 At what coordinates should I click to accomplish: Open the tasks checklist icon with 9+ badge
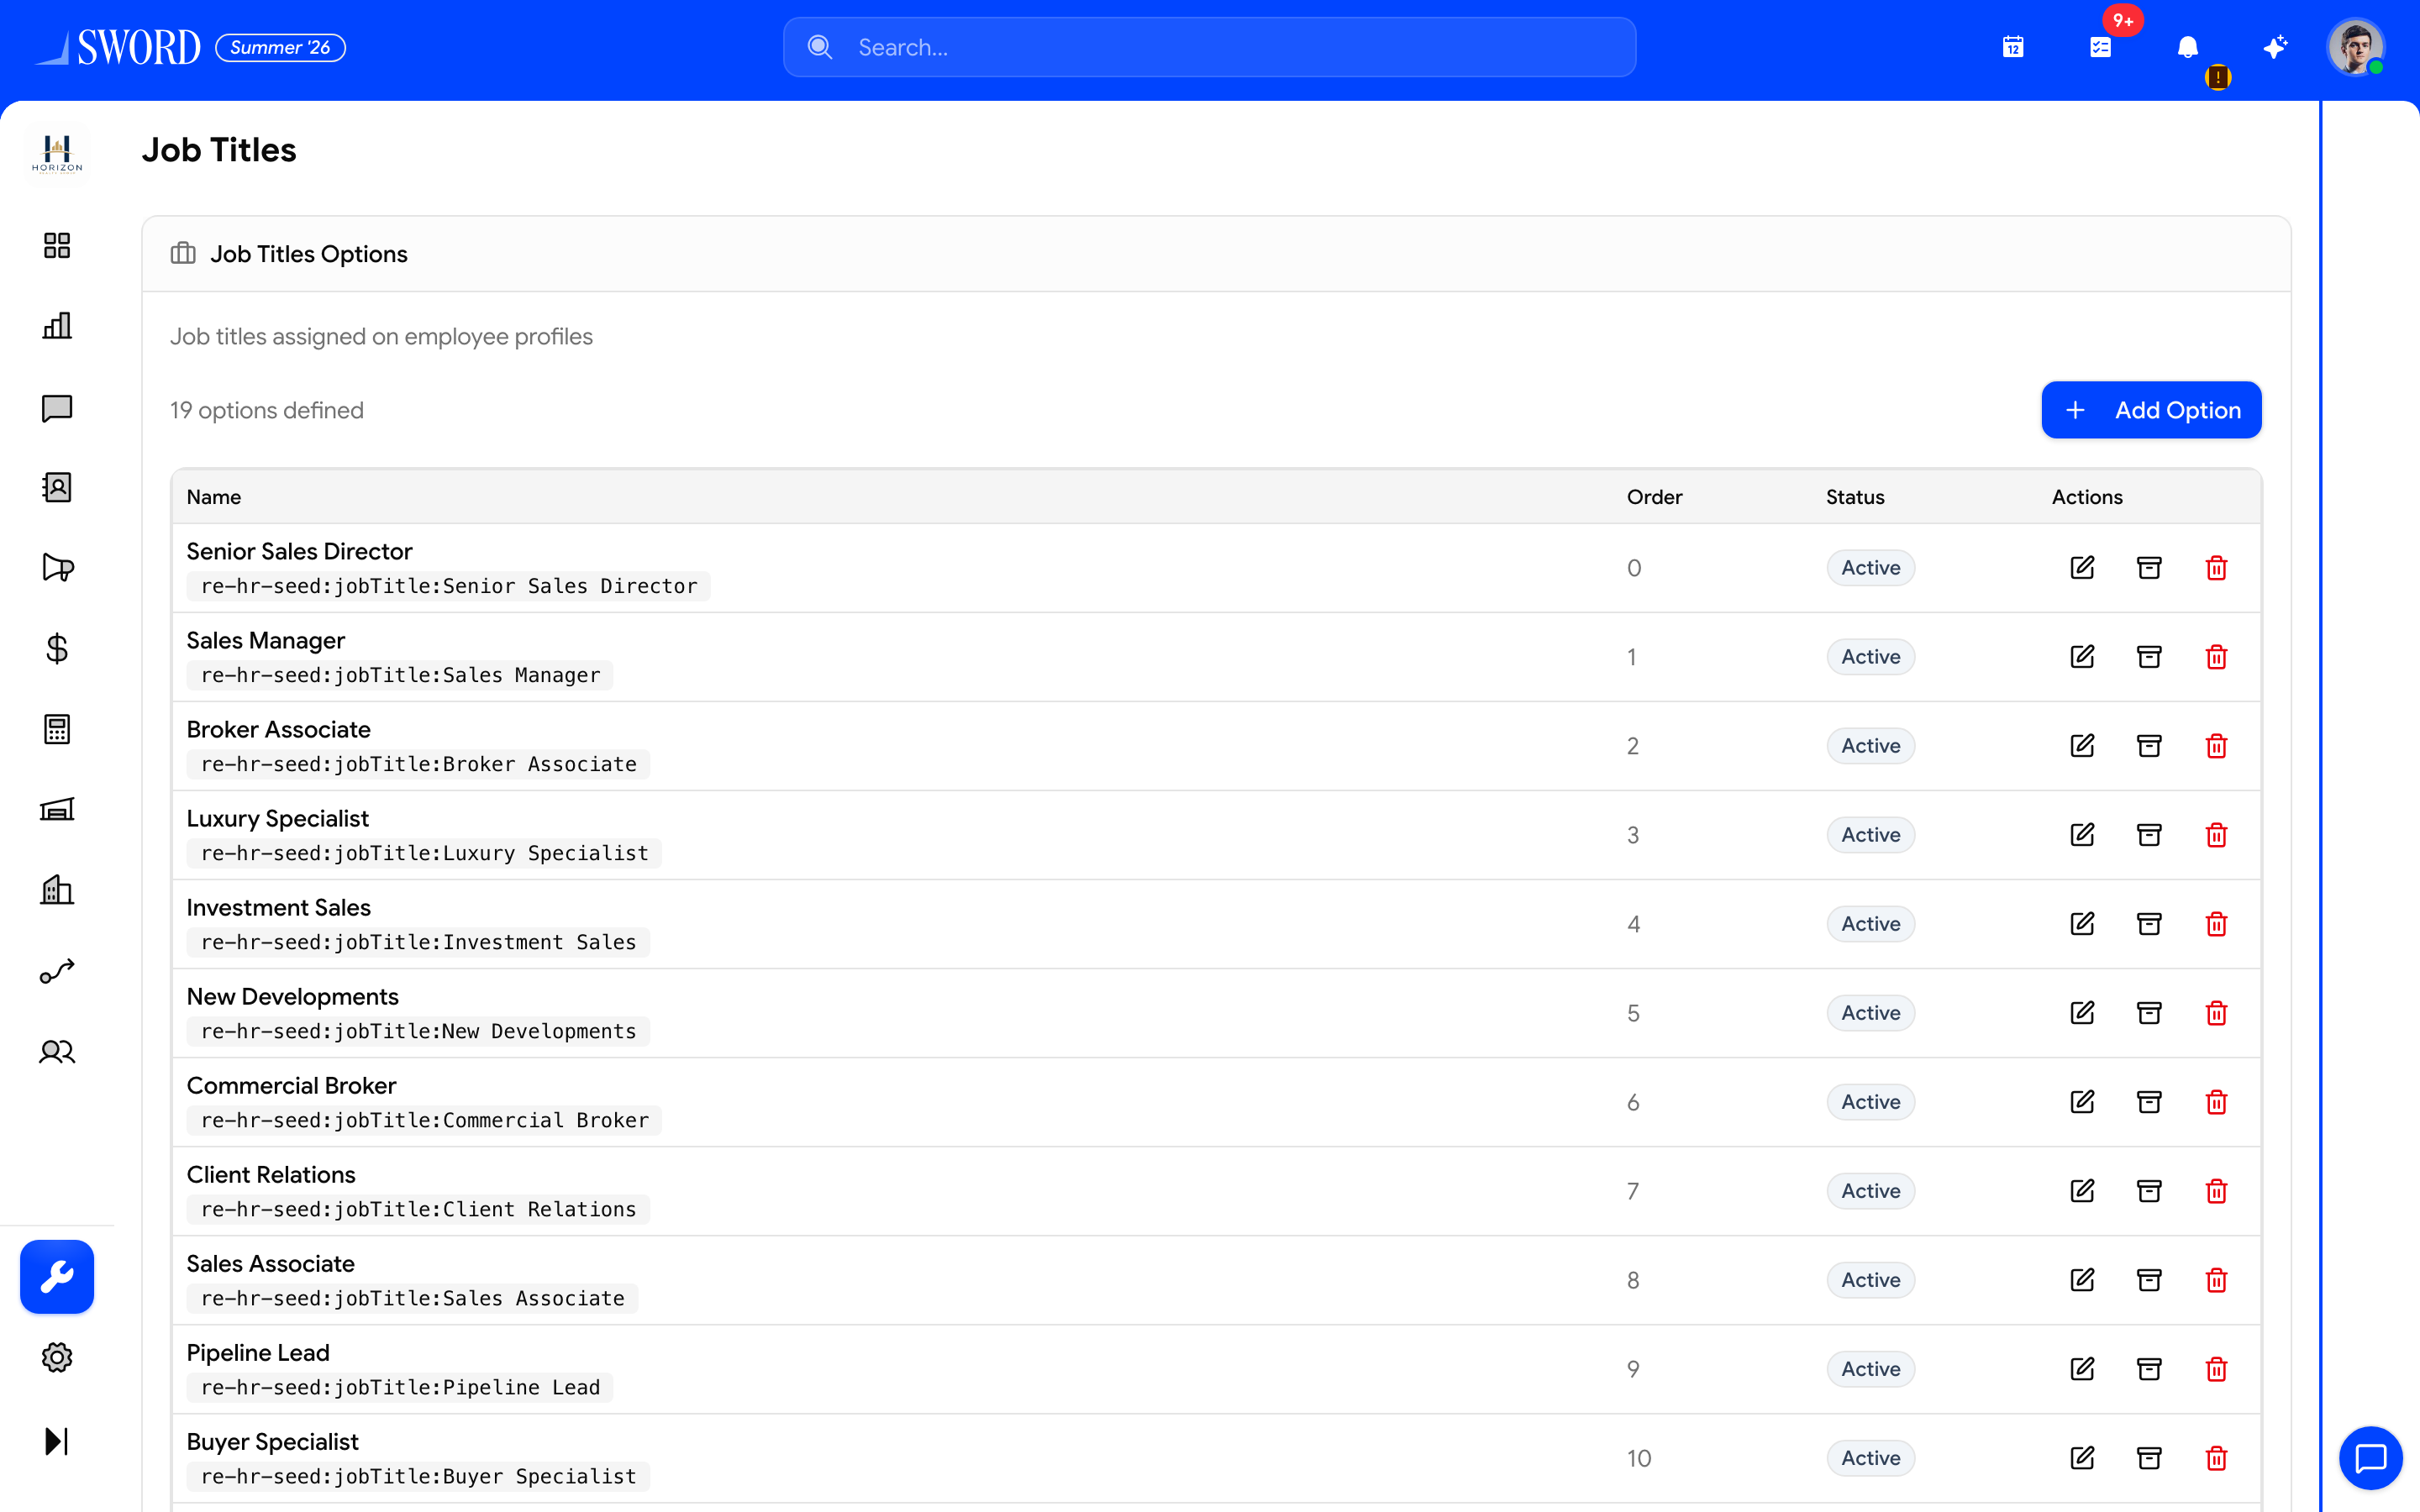coord(2101,47)
